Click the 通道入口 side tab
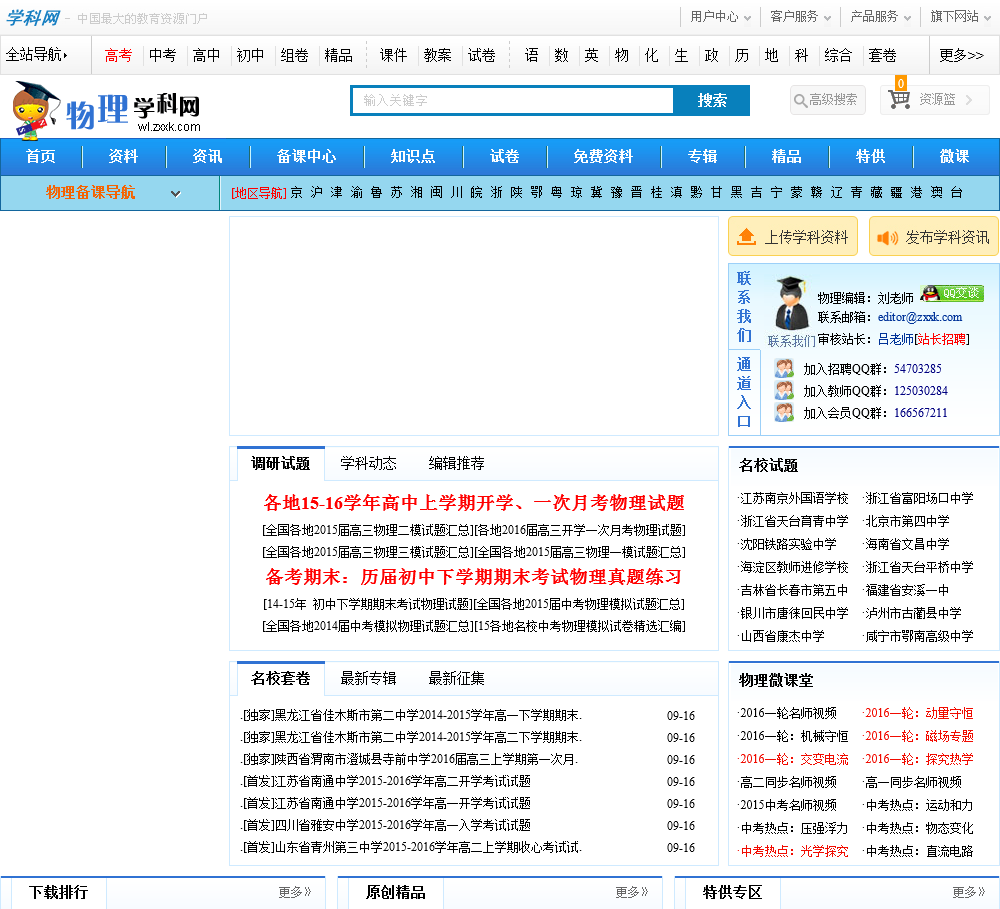The width and height of the screenshot is (1000, 909). (744, 392)
